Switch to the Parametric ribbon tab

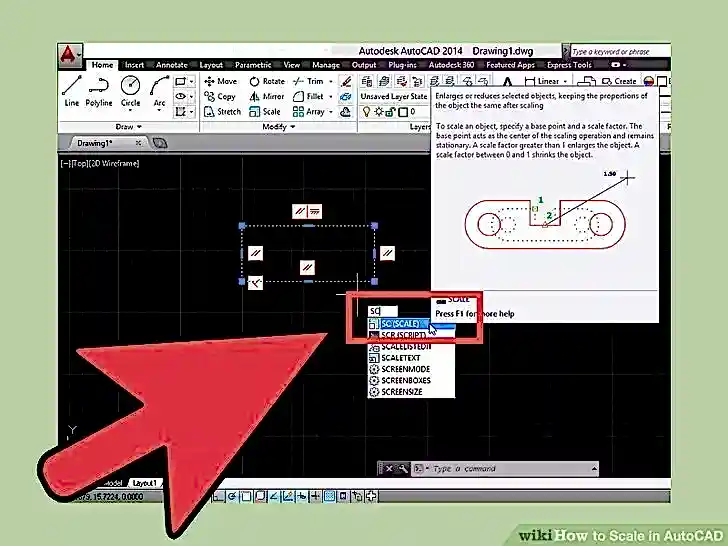click(253, 65)
